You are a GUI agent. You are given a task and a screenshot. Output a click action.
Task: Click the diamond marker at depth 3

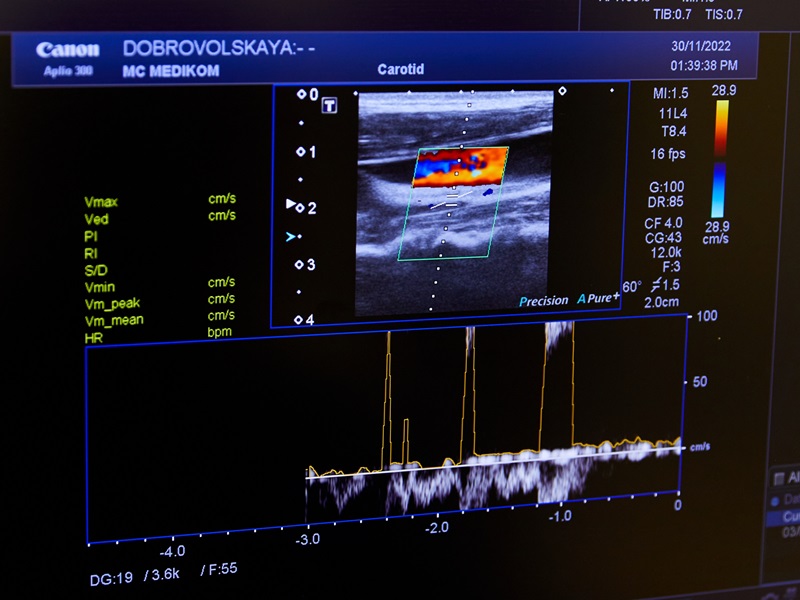coord(299,265)
